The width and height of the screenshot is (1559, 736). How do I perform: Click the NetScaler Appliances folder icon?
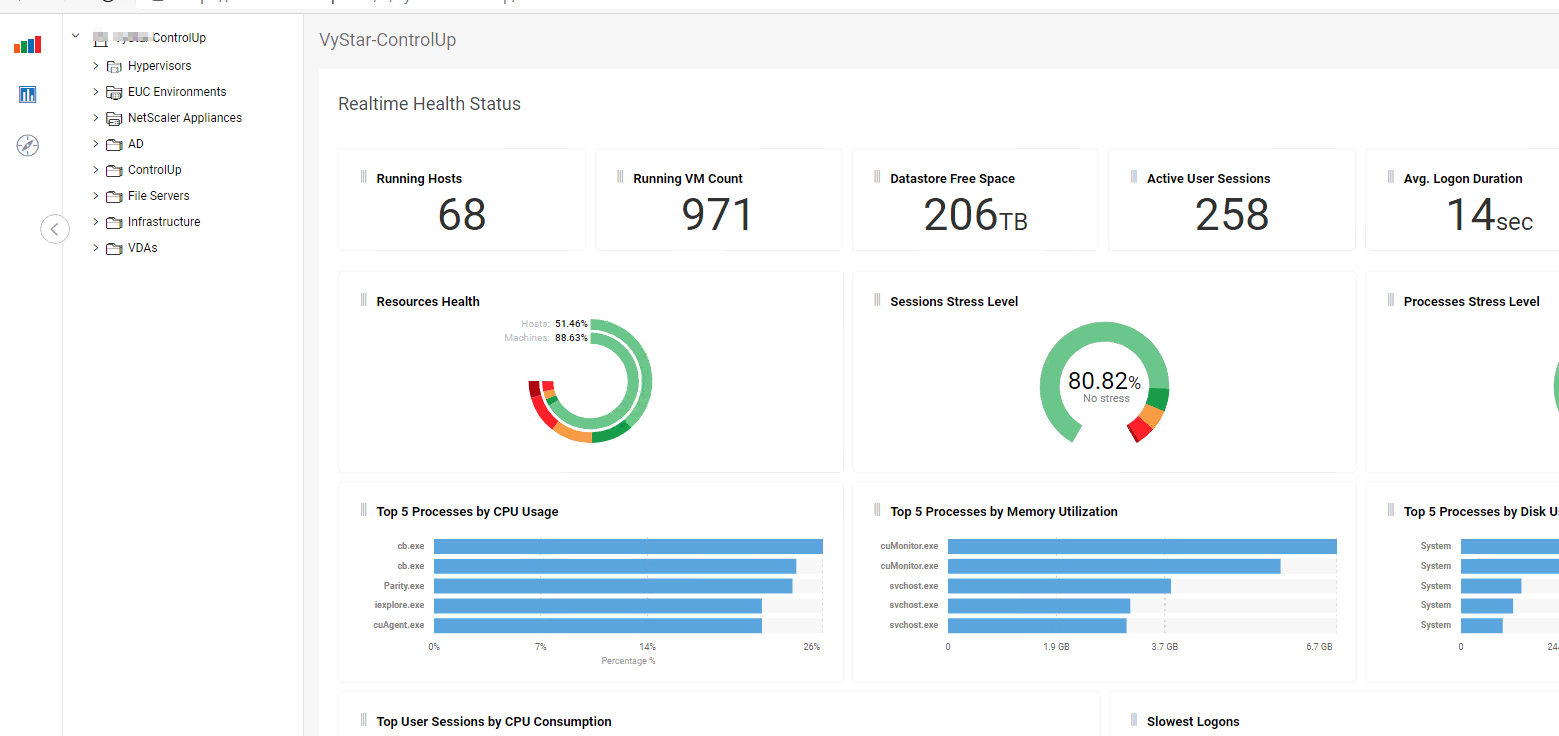[x=114, y=118]
